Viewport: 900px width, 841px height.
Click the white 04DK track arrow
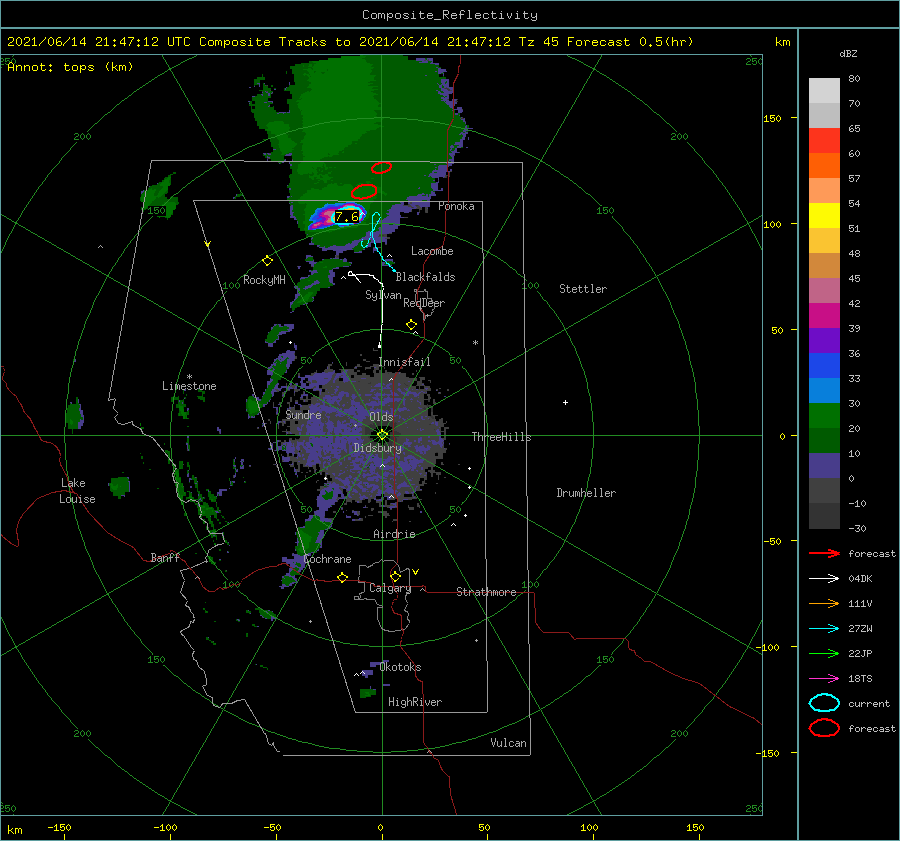point(824,579)
